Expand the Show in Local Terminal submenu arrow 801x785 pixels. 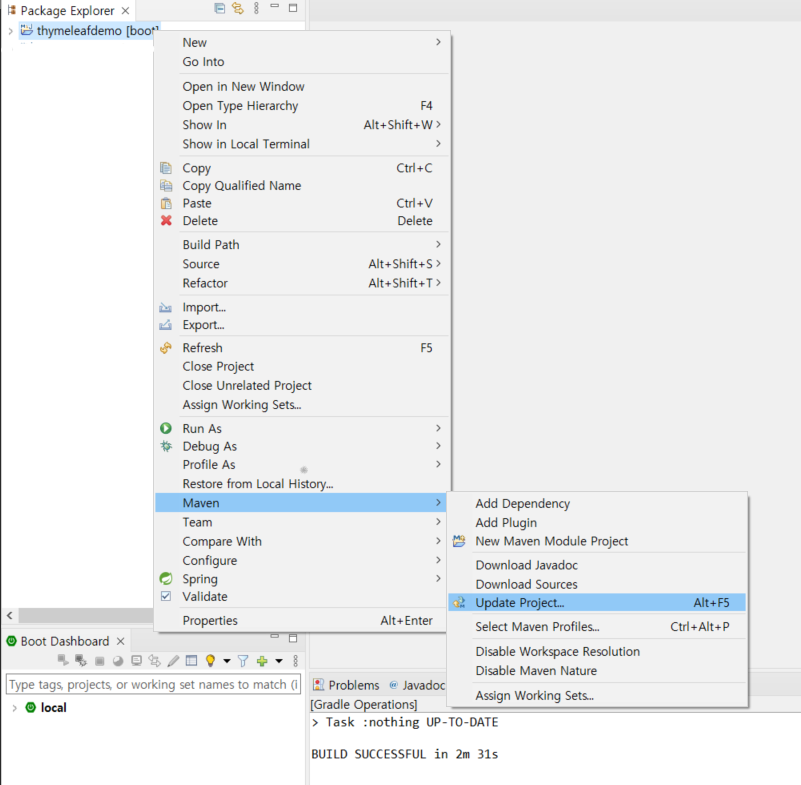coord(438,144)
